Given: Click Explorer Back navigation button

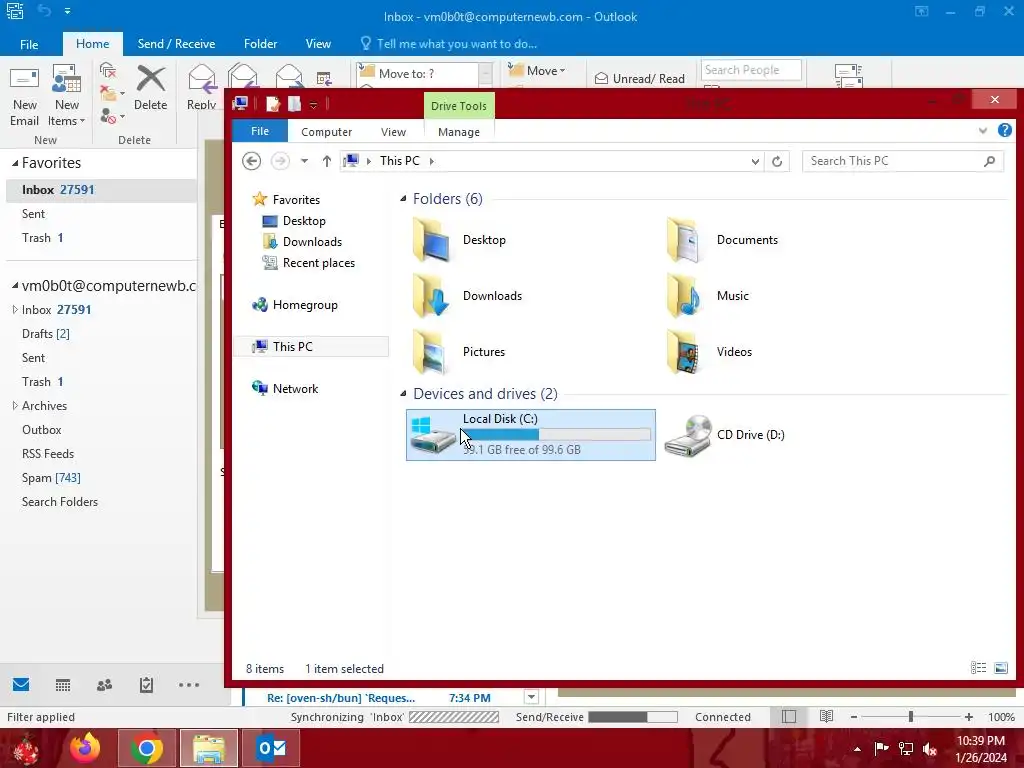Looking at the screenshot, I should [251, 161].
